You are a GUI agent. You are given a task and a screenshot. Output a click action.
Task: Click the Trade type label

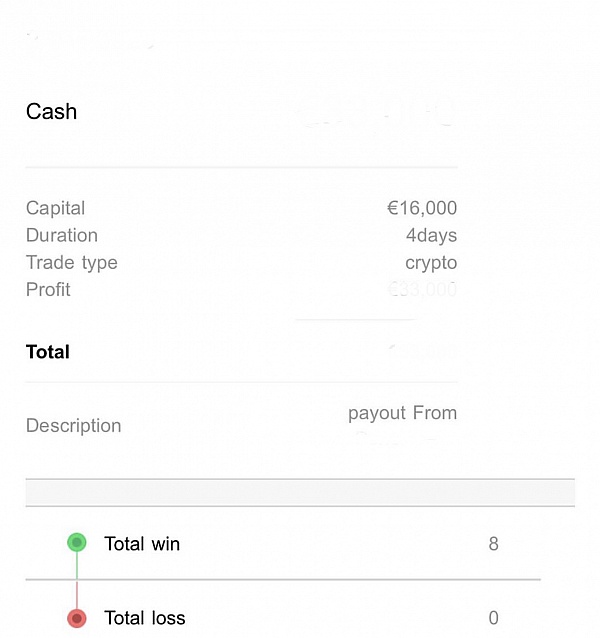point(72,263)
